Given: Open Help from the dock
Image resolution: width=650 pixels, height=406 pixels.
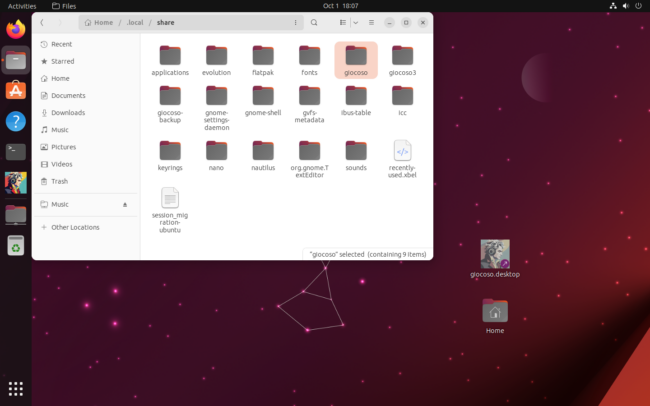Looking at the screenshot, I should [16, 122].
